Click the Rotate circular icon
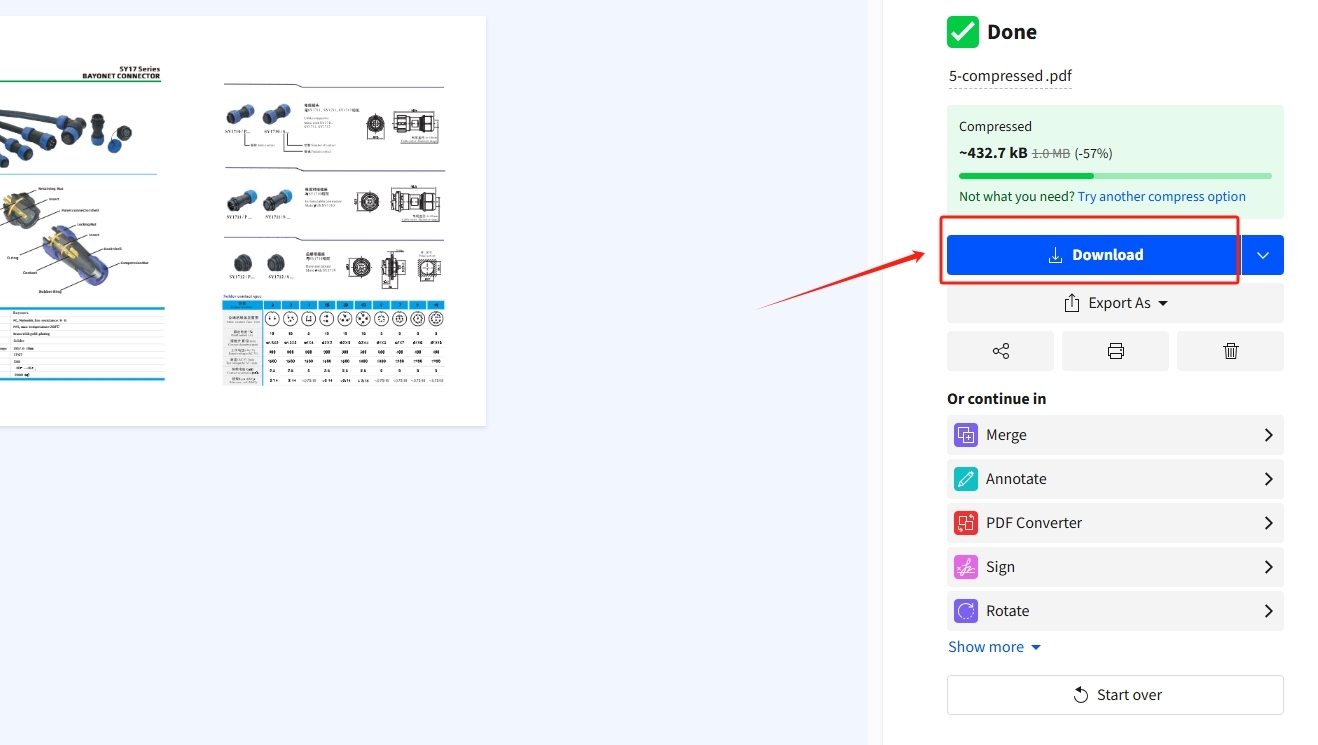1318x745 pixels. 965,611
